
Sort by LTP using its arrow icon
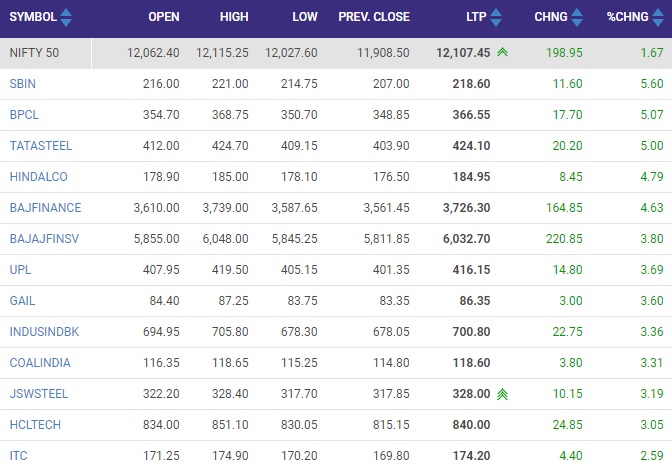(496, 17)
